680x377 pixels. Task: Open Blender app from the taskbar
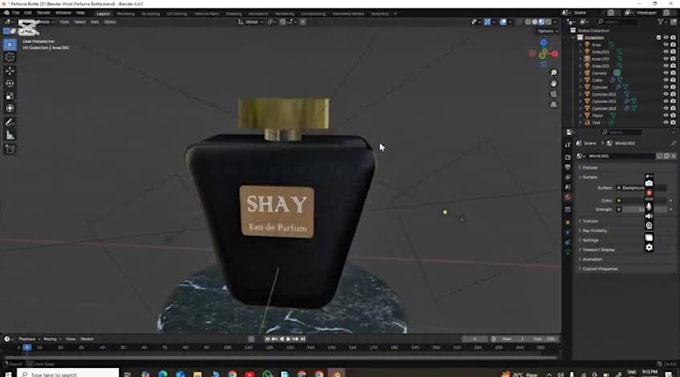click(336, 374)
